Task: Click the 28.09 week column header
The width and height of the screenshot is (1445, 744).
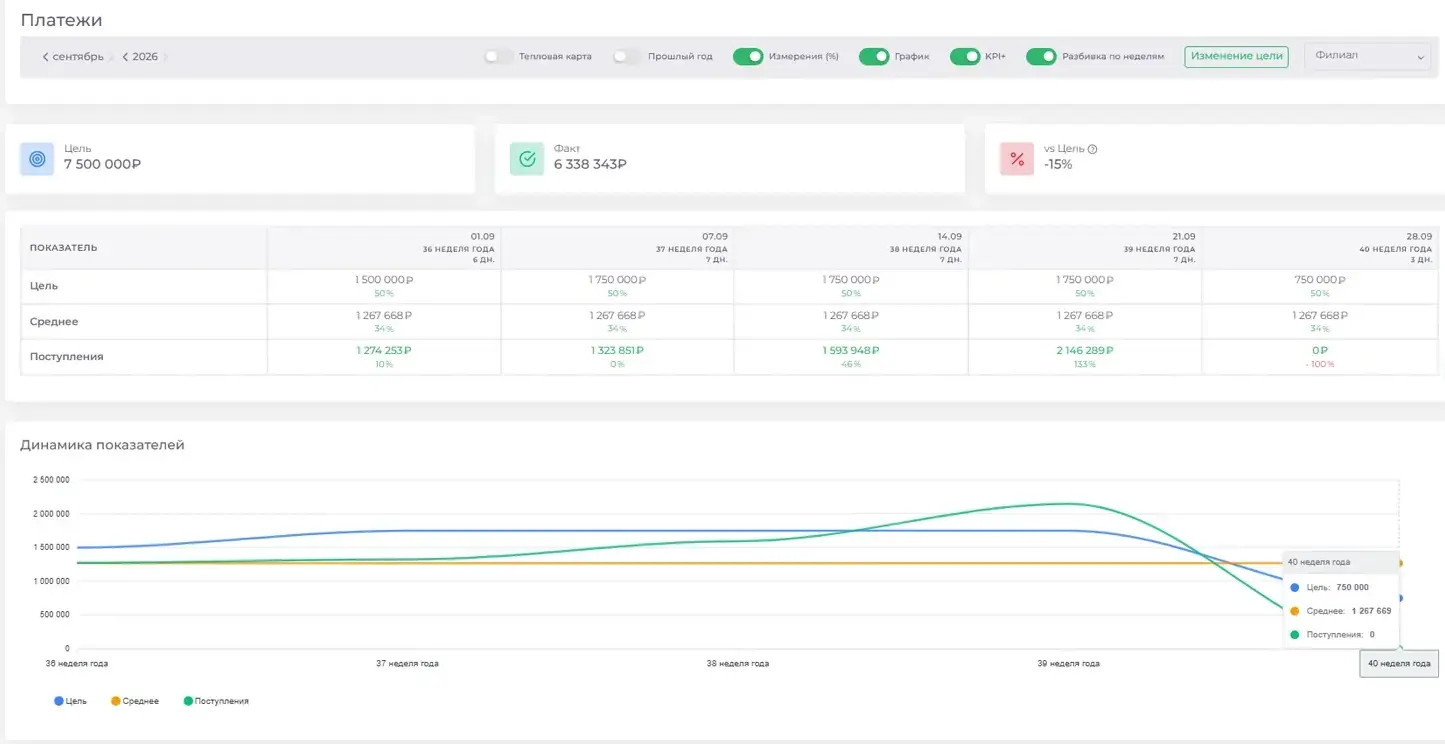Action: point(1318,248)
